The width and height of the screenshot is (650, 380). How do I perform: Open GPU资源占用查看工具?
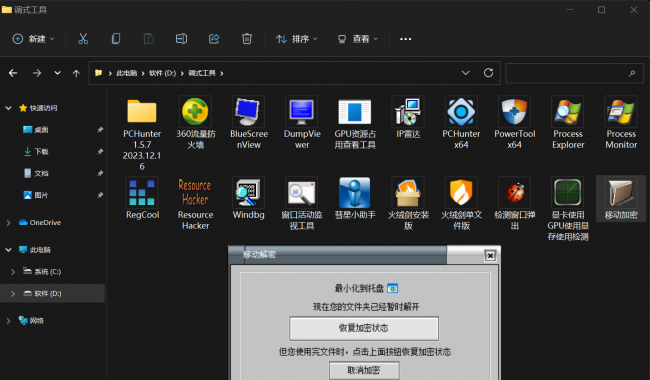coord(355,111)
